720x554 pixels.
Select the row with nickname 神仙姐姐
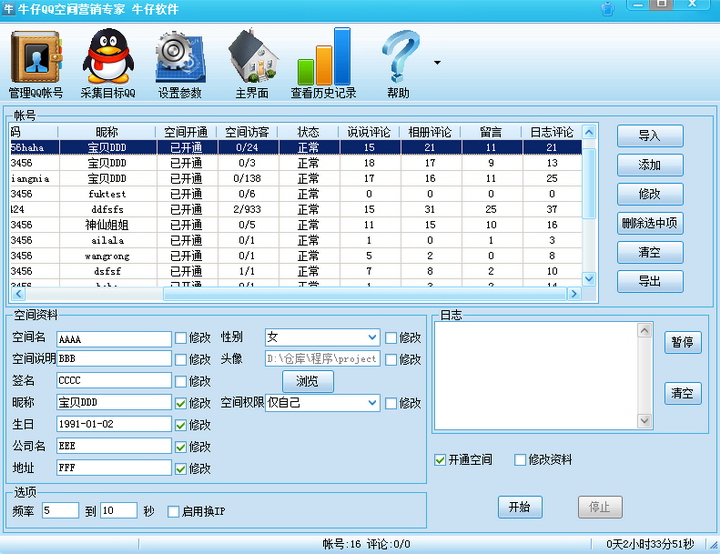coord(296,225)
